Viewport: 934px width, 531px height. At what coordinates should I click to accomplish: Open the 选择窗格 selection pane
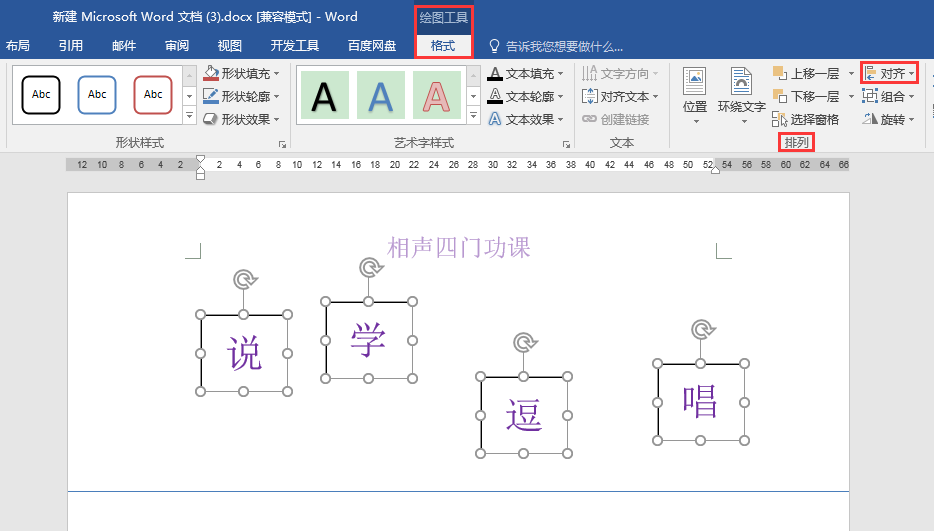pos(805,119)
